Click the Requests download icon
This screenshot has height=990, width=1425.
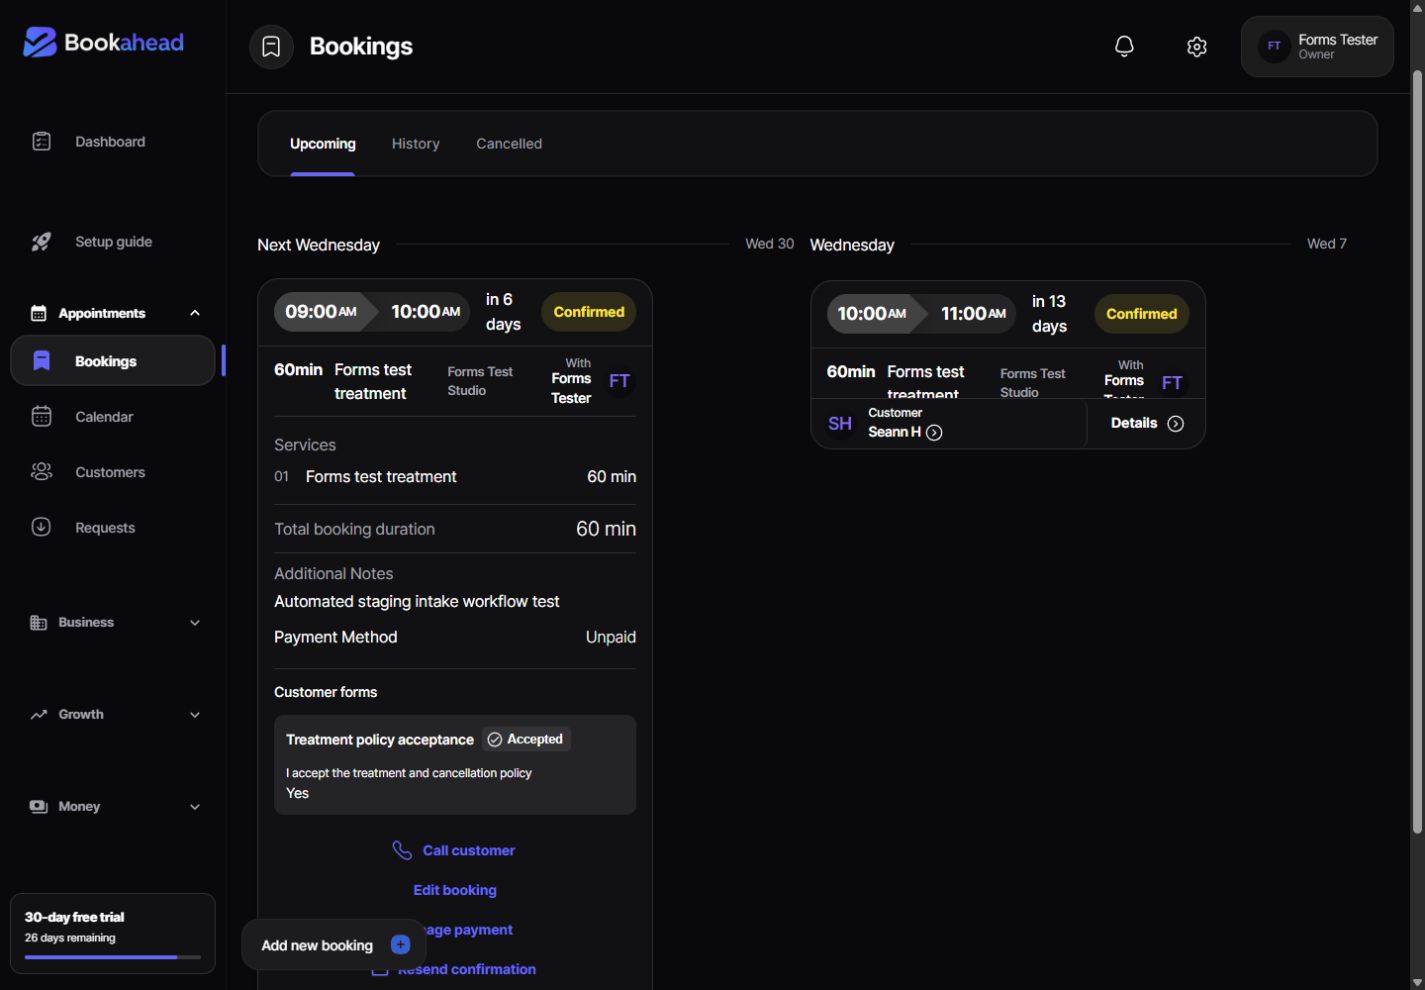[41, 527]
